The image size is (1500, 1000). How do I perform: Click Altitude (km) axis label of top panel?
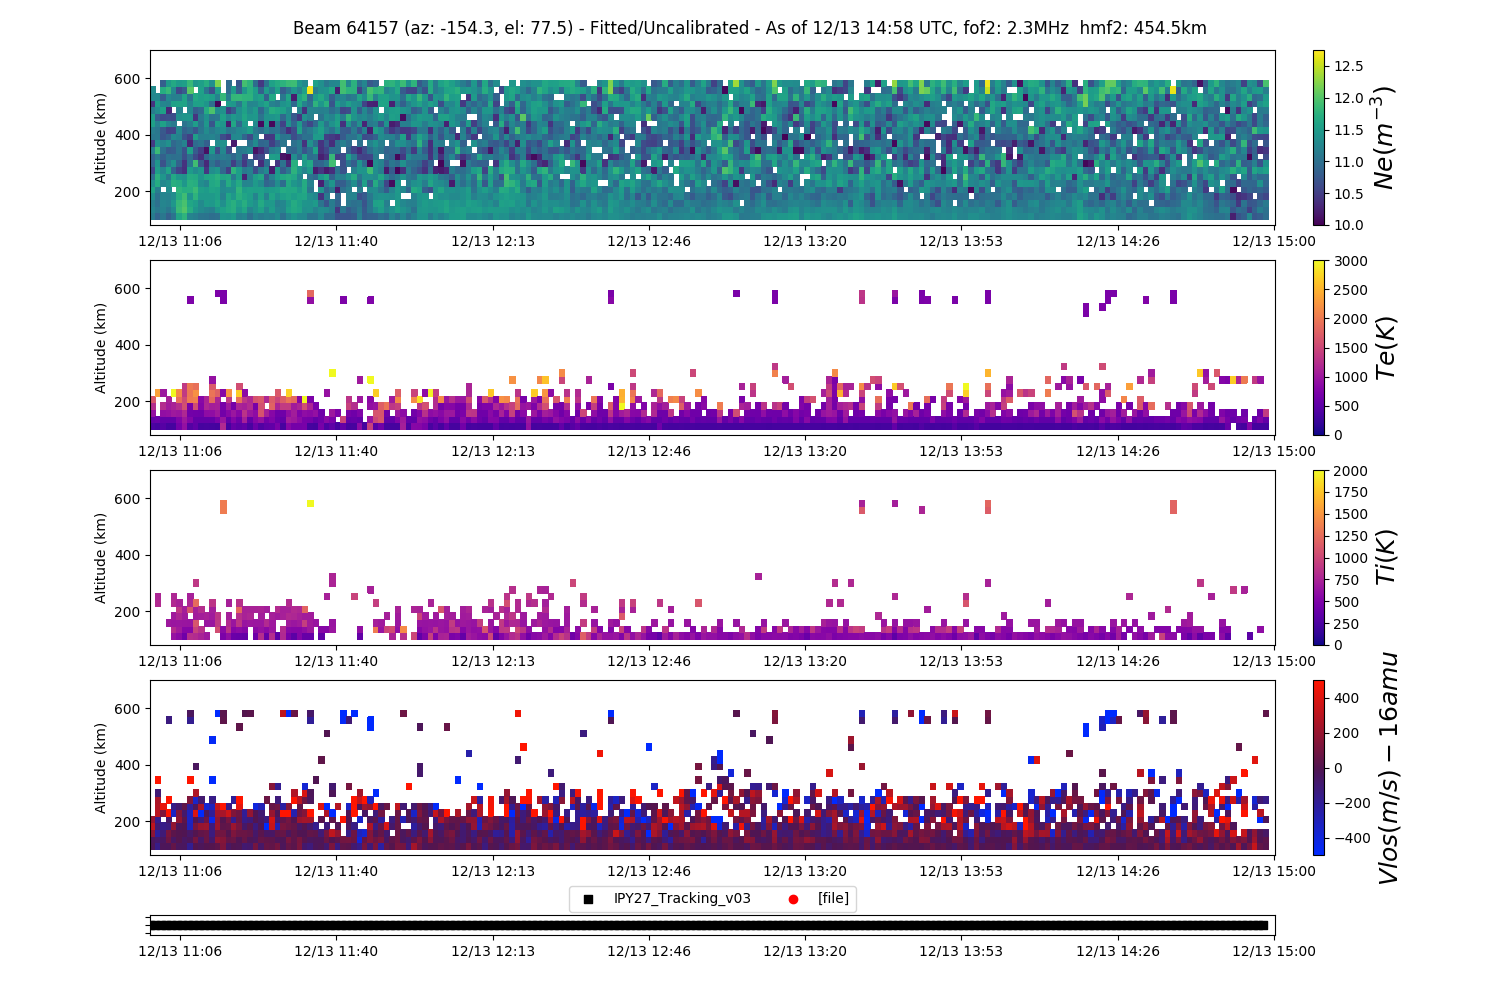point(101,137)
